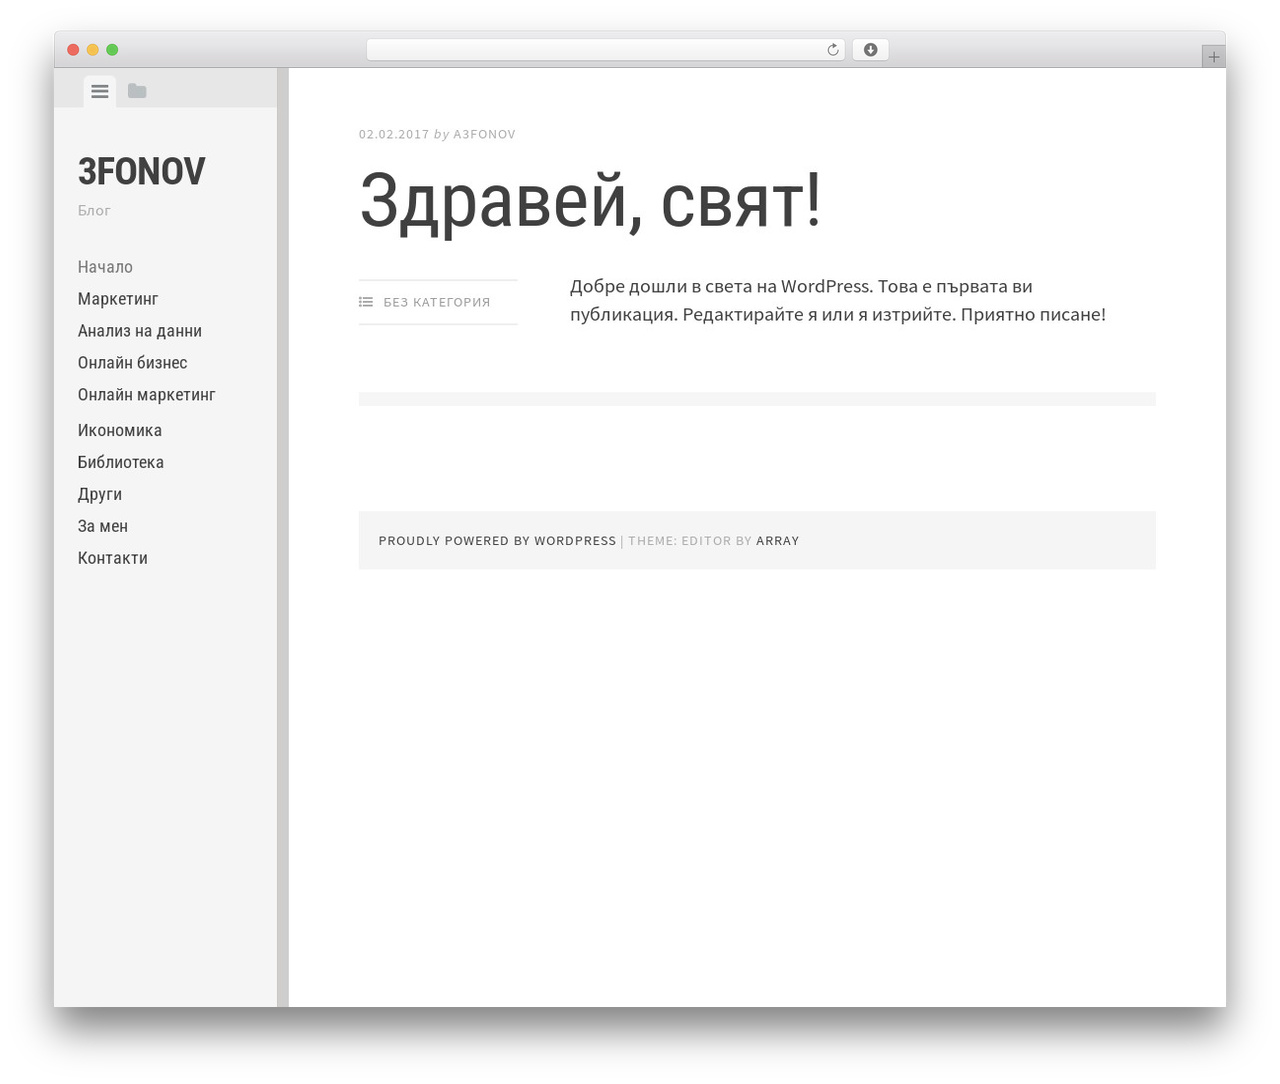1280x1084 pixels.
Task: Reload page using the refresh icon
Action: [832, 50]
